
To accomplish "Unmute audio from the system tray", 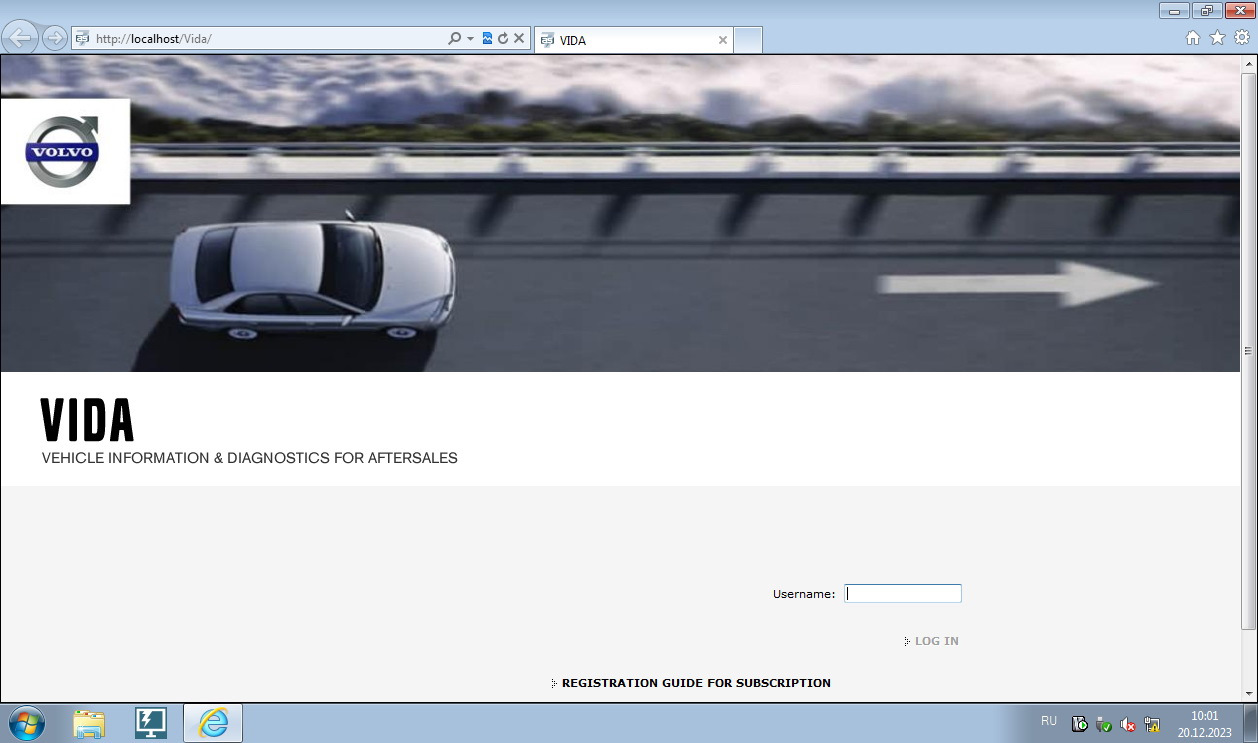I will 1128,723.
